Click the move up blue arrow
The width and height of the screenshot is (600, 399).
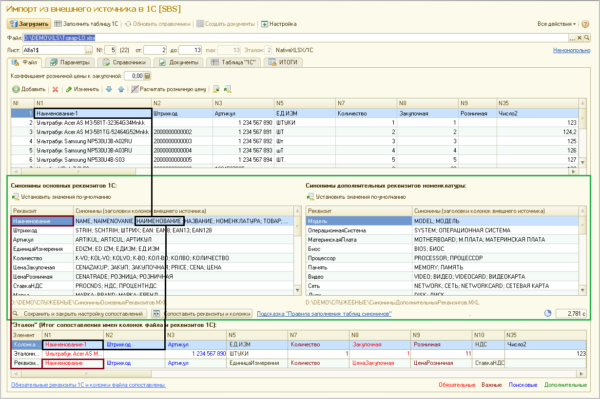(x=121, y=89)
